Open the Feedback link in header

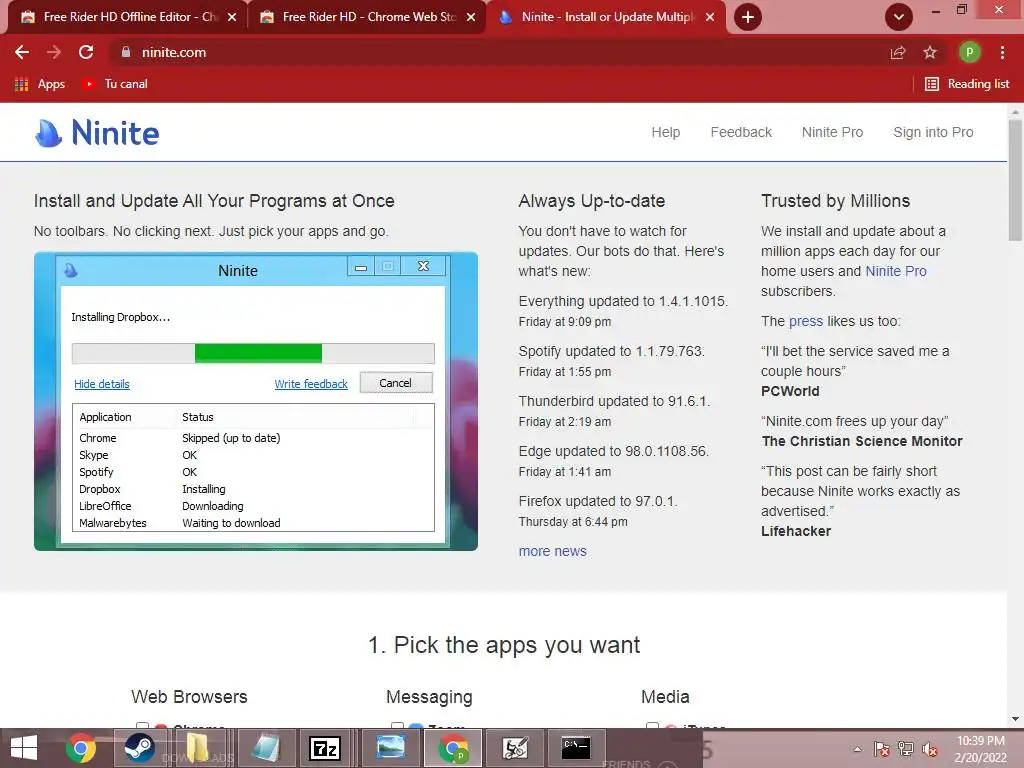741,132
